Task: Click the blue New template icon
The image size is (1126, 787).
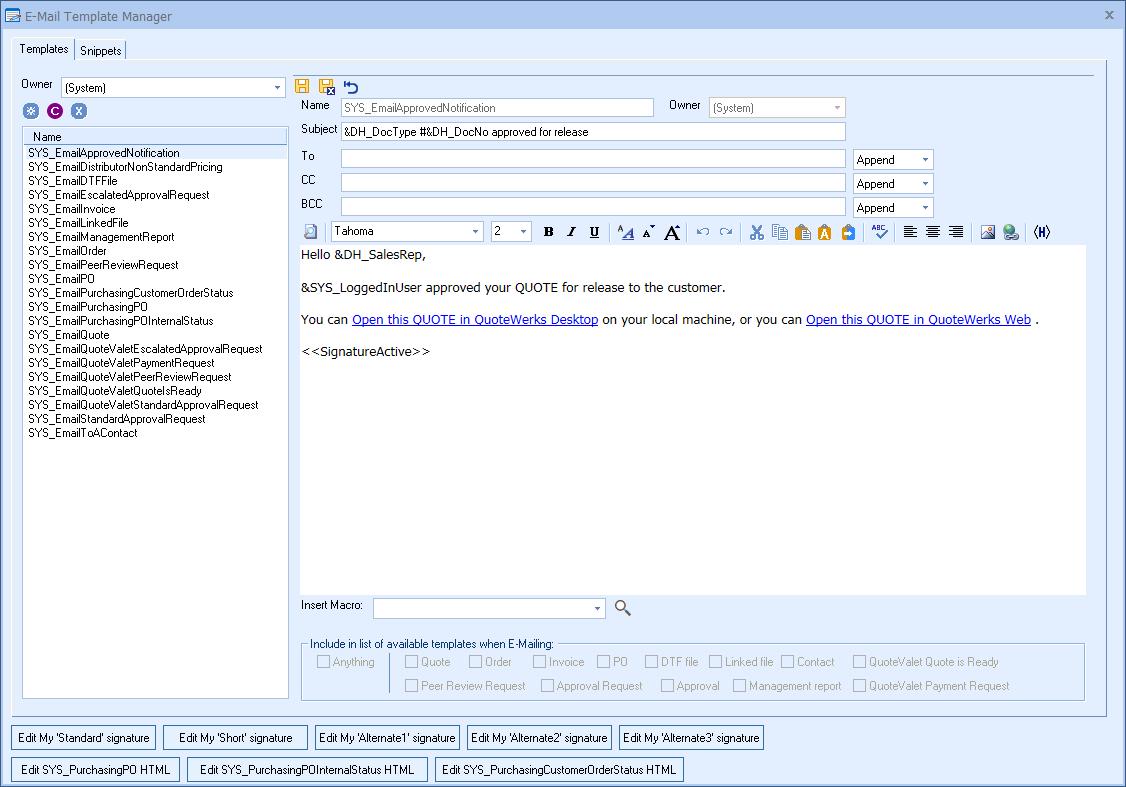Action: click(x=31, y=111)
